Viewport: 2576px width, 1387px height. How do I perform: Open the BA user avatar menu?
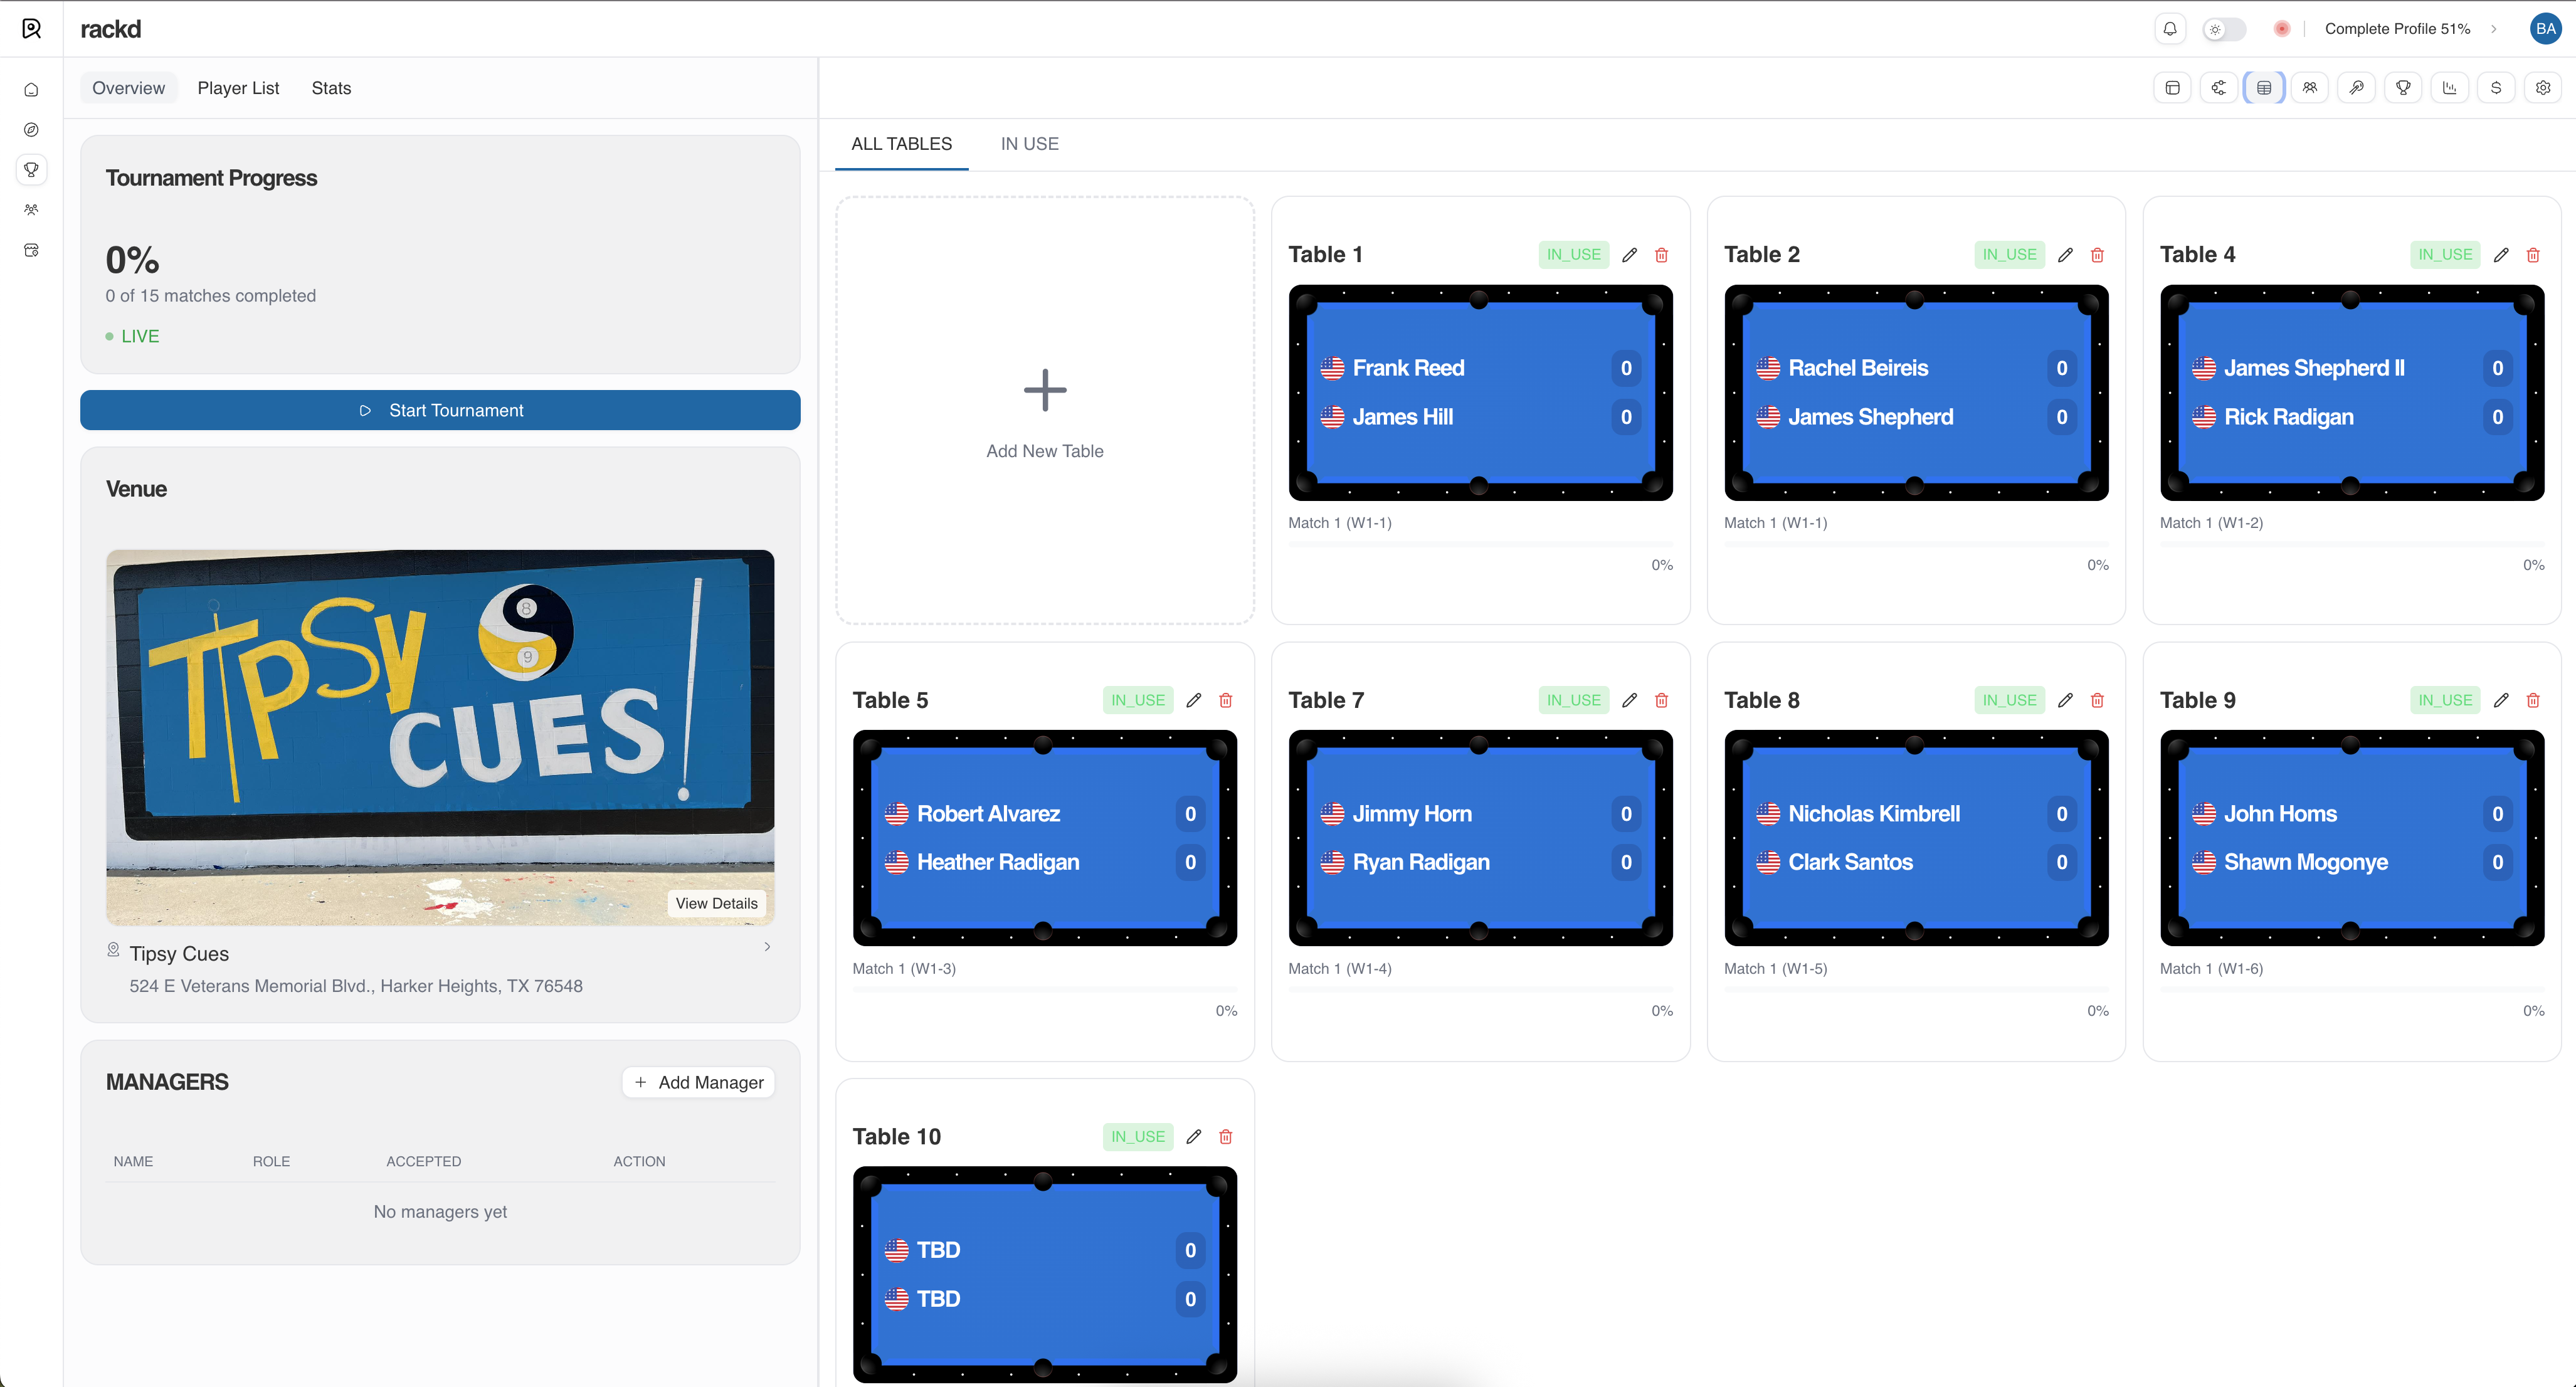coord(2545,29)
